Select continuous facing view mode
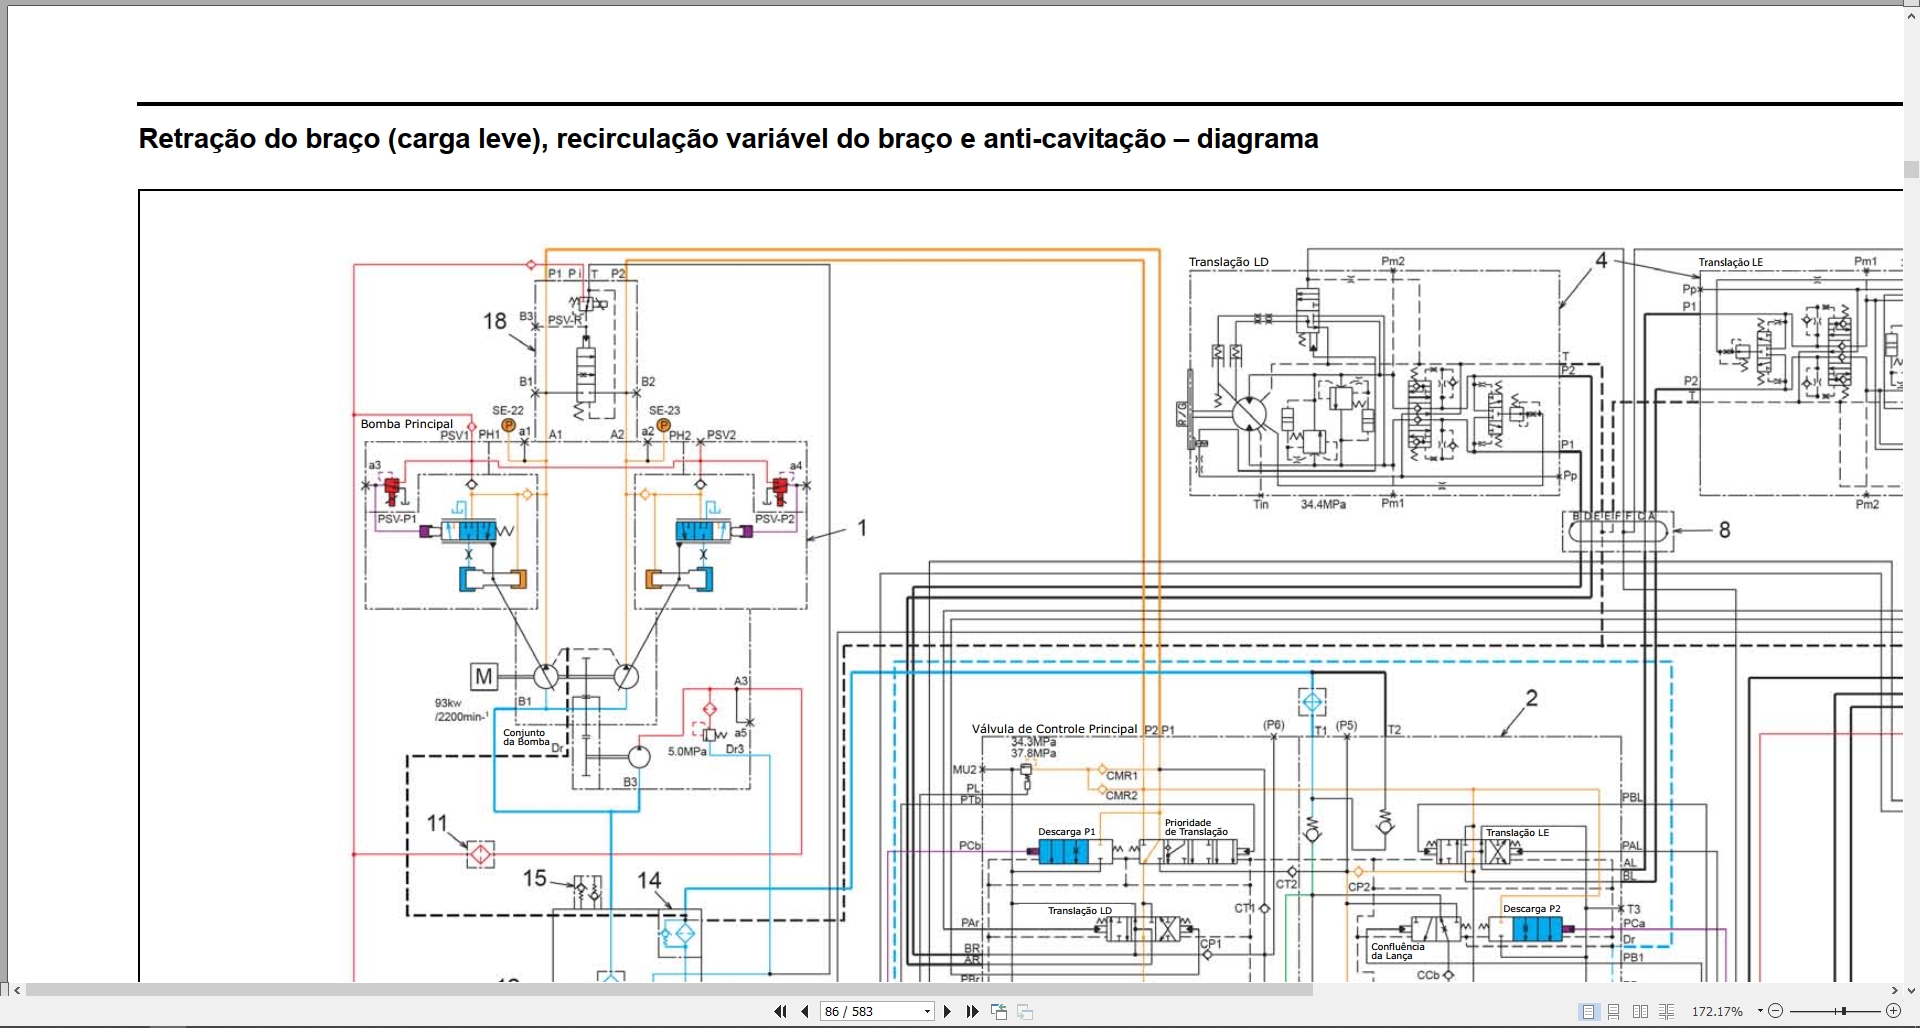Viewport: 1920px width, 1028px height. tap(1666, 1012)
